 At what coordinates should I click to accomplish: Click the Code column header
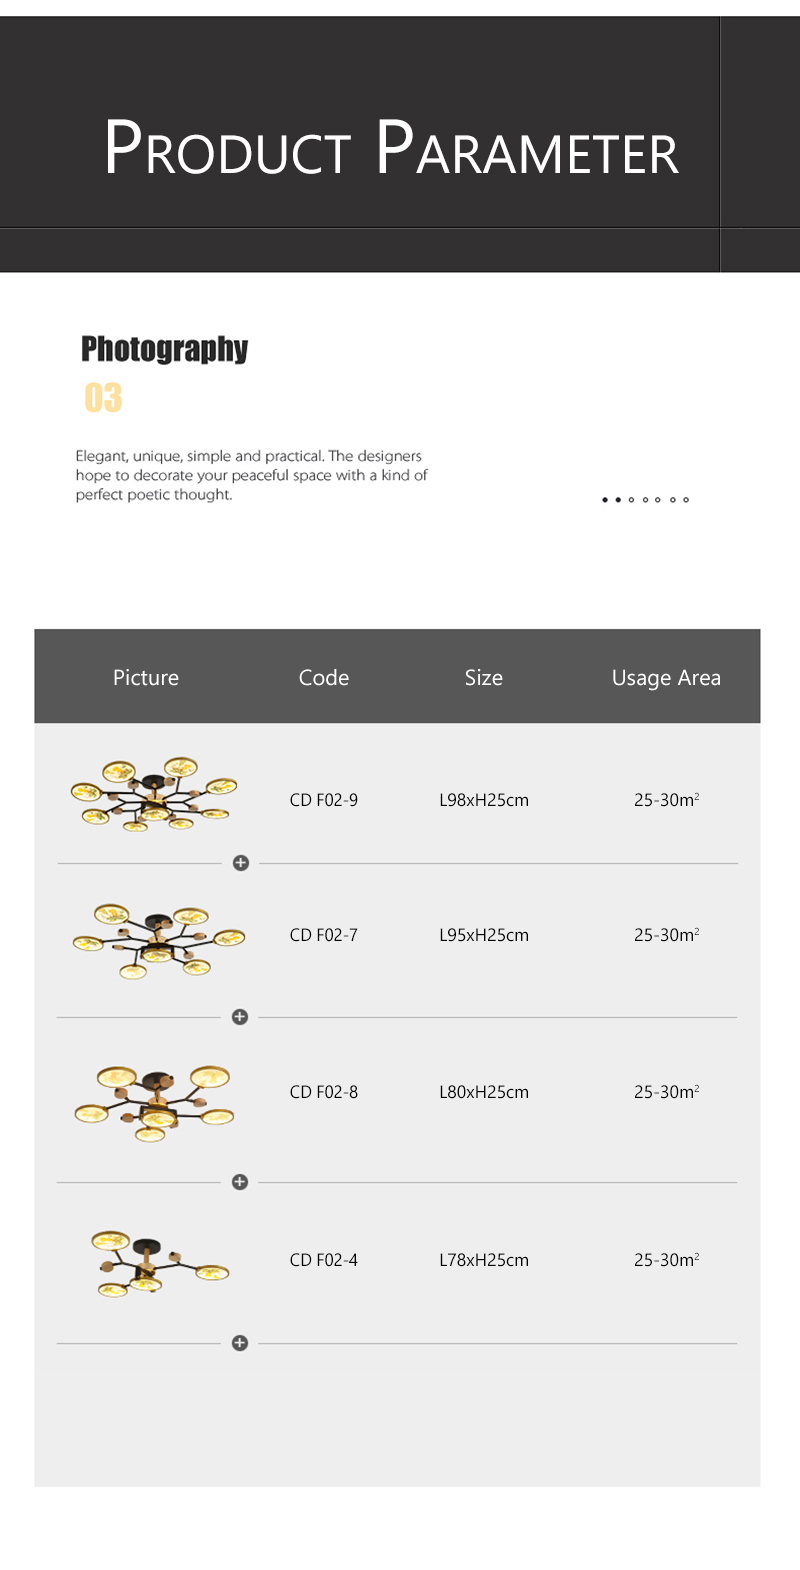324,678
